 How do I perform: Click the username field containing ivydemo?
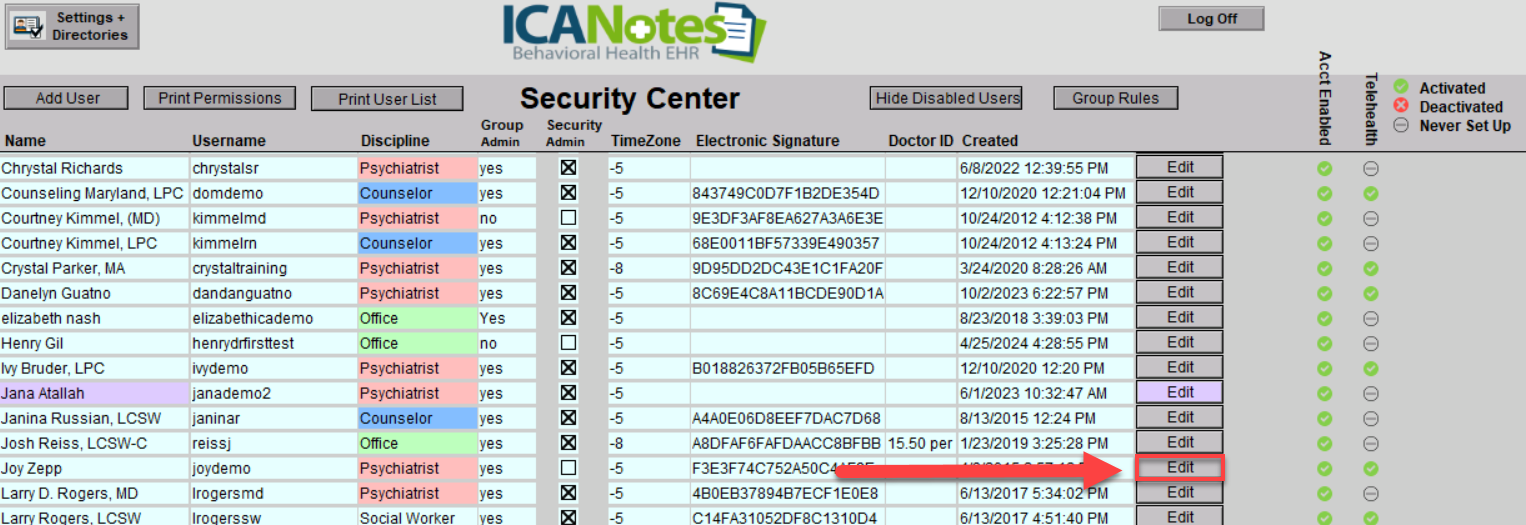click(x=272, y=368)
